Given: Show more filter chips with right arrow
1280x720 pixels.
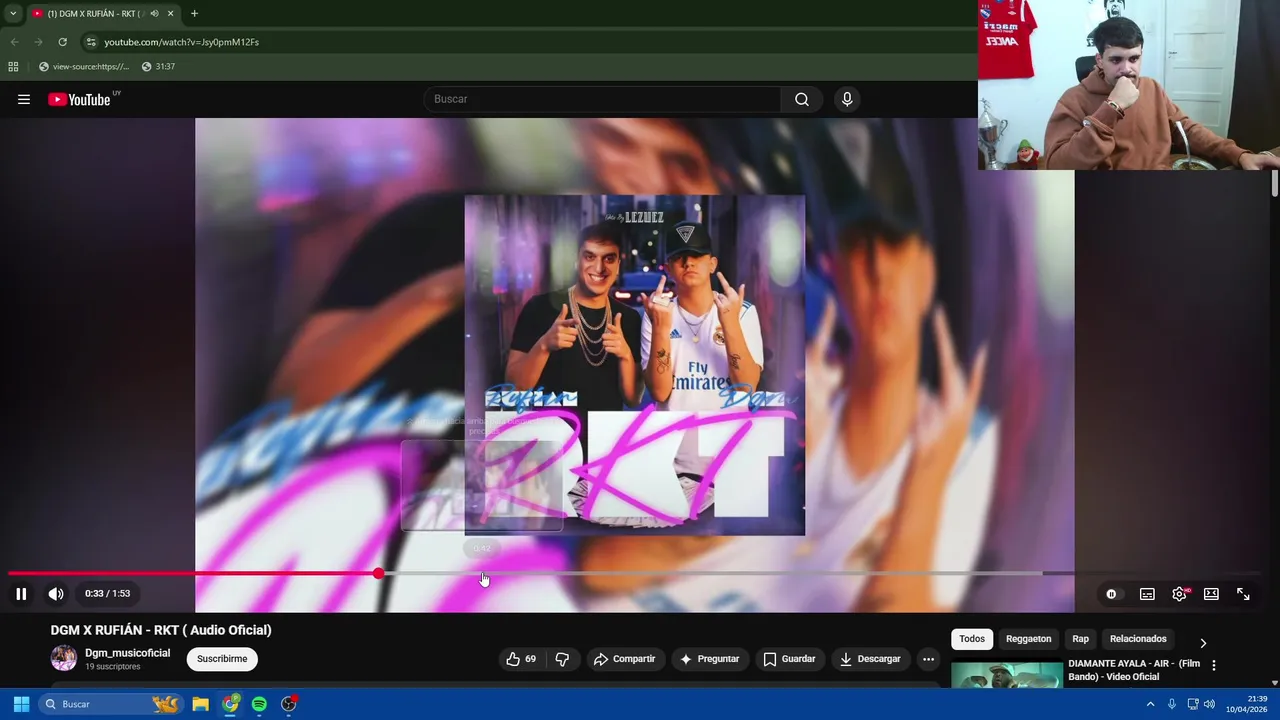Looking at the screenshot, I should pyautogui.click(x=1203, y=643).
